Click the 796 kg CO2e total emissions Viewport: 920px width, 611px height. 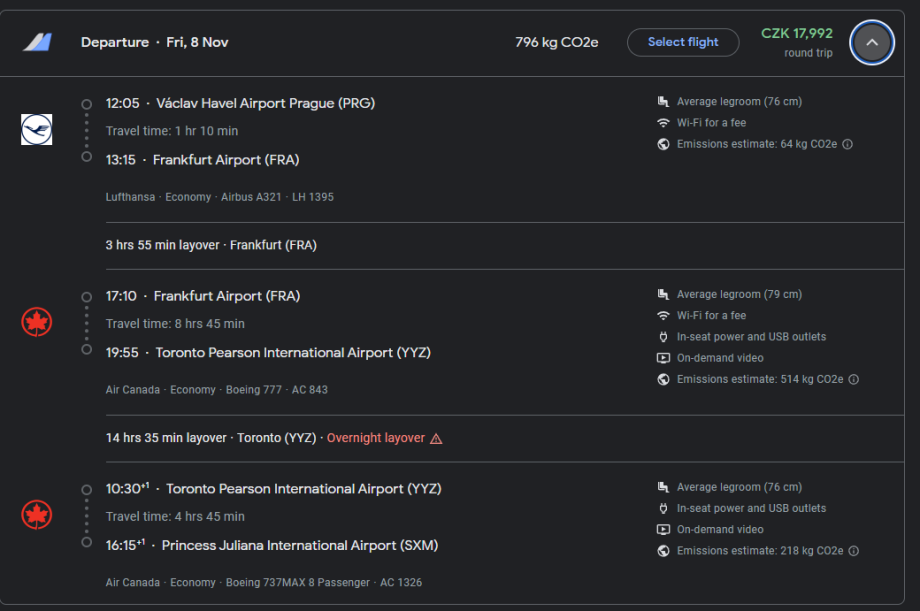coord(557,42)
